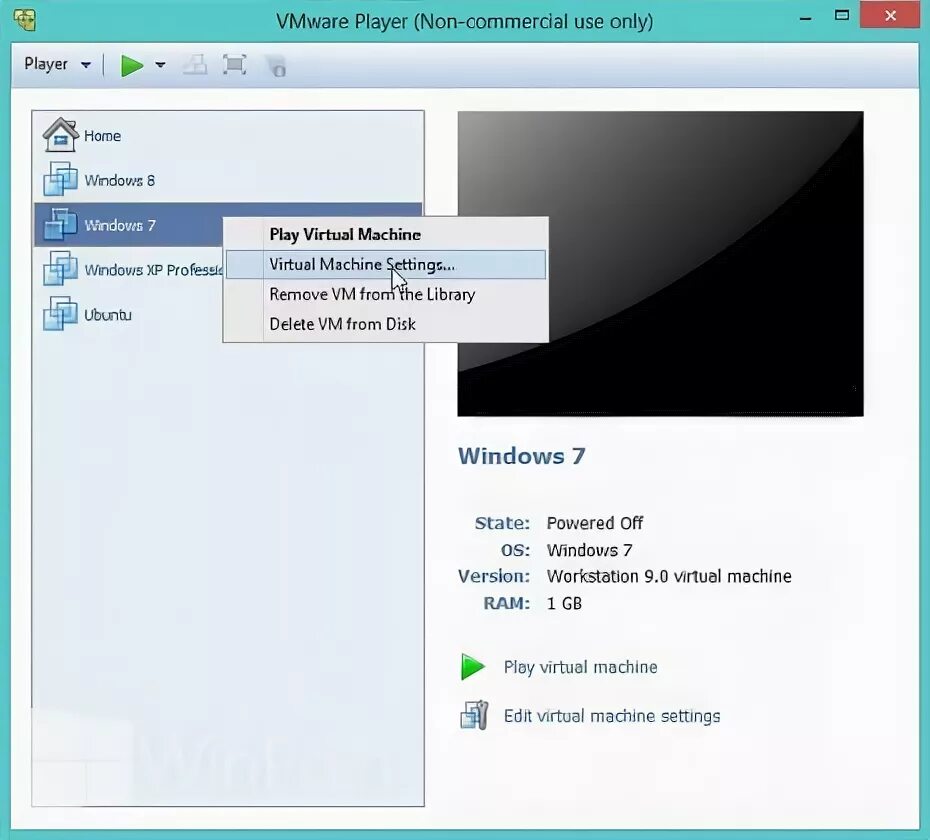Viewport: 930px width, 840px height.
Task: Select Ubuntu label in library
Action: 107,315
